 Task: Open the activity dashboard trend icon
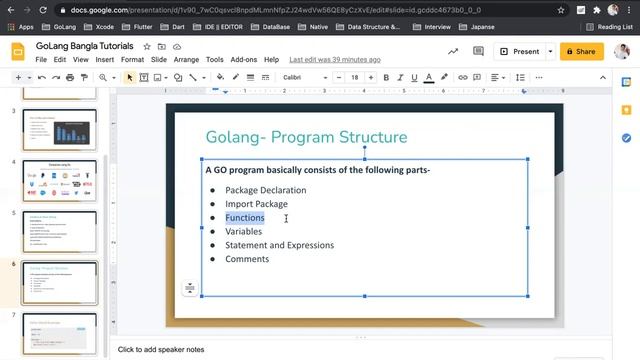[x=453, y=51]
